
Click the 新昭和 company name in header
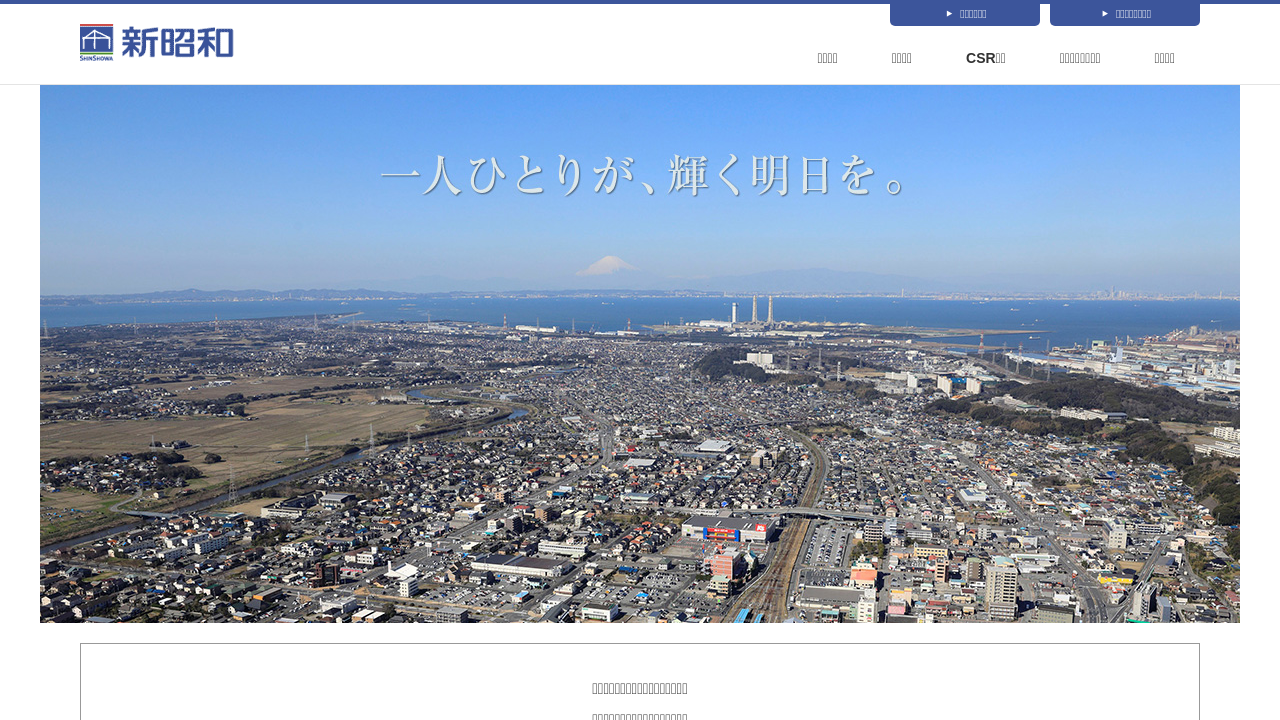coord(177,42)
